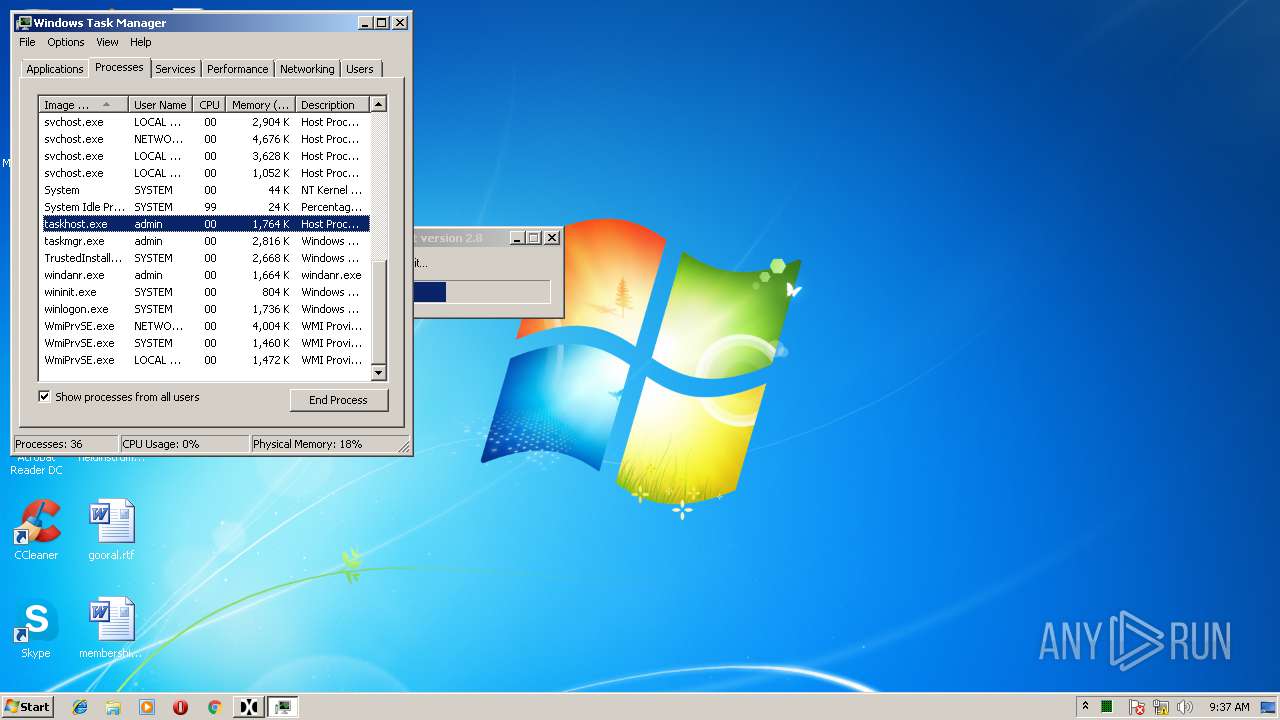Image resolution: width=1280 pixels, height=720 pixels.
Task: Sort processes by Memory column header
Action: 260,105
